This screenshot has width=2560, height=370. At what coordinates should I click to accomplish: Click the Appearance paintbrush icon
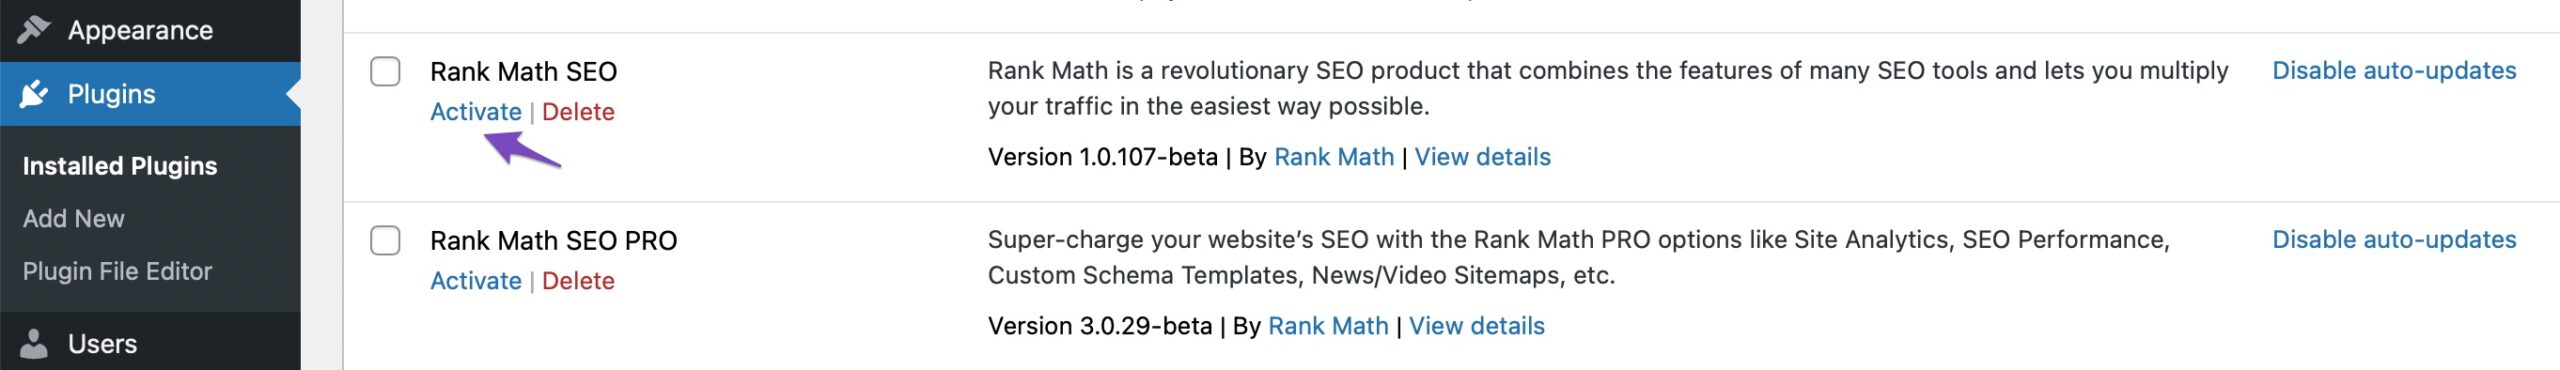(34, 30)
